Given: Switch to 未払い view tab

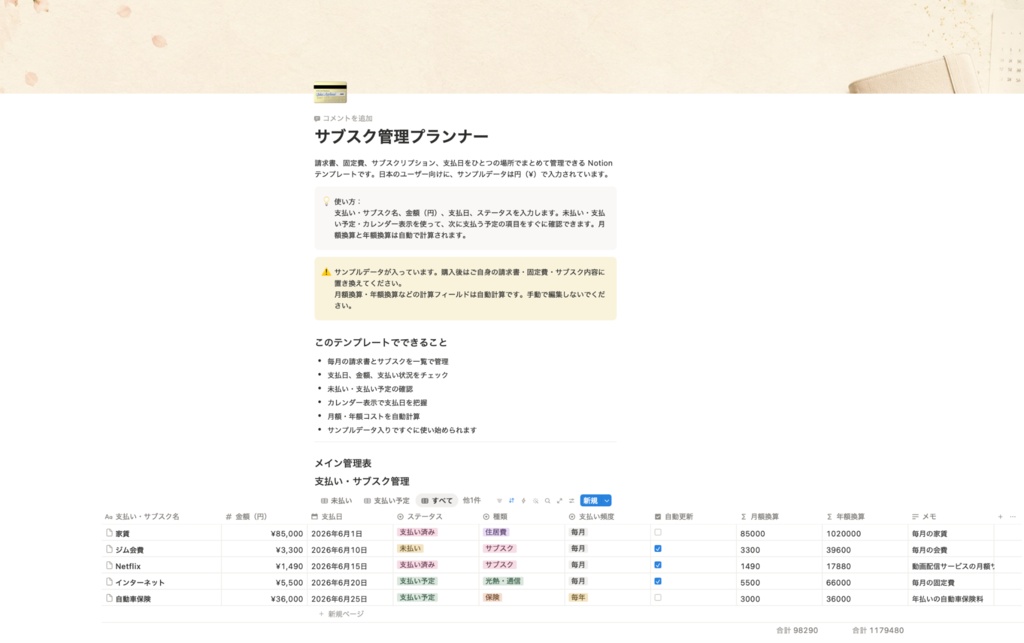Looking at the screenshot, I should [336, 501].
